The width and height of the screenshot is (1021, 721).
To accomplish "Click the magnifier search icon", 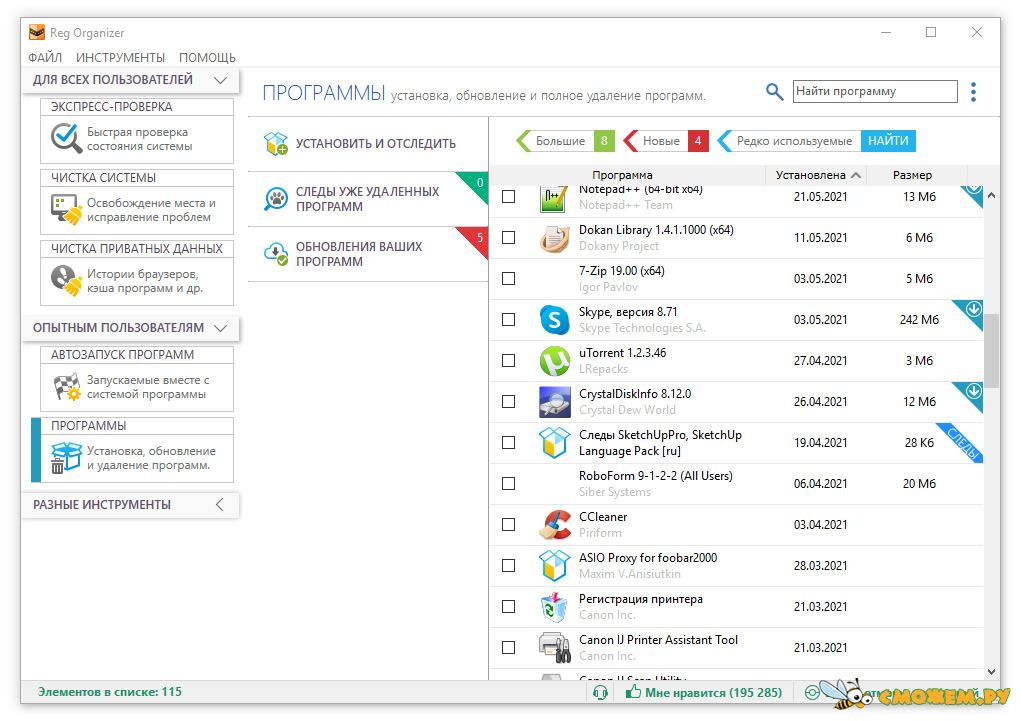I will click(774, 92).
